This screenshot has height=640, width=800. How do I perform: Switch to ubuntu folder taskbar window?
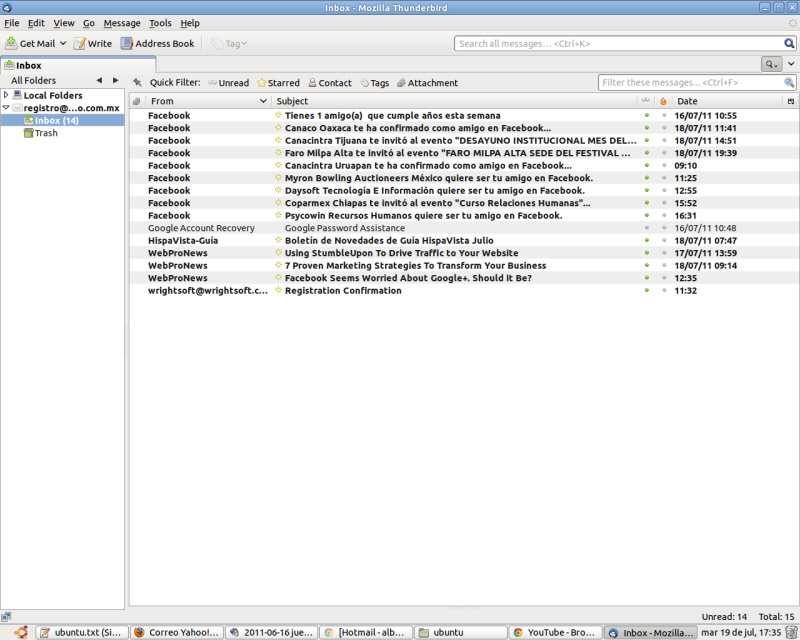pyautogui.click(x=461, y=632)
